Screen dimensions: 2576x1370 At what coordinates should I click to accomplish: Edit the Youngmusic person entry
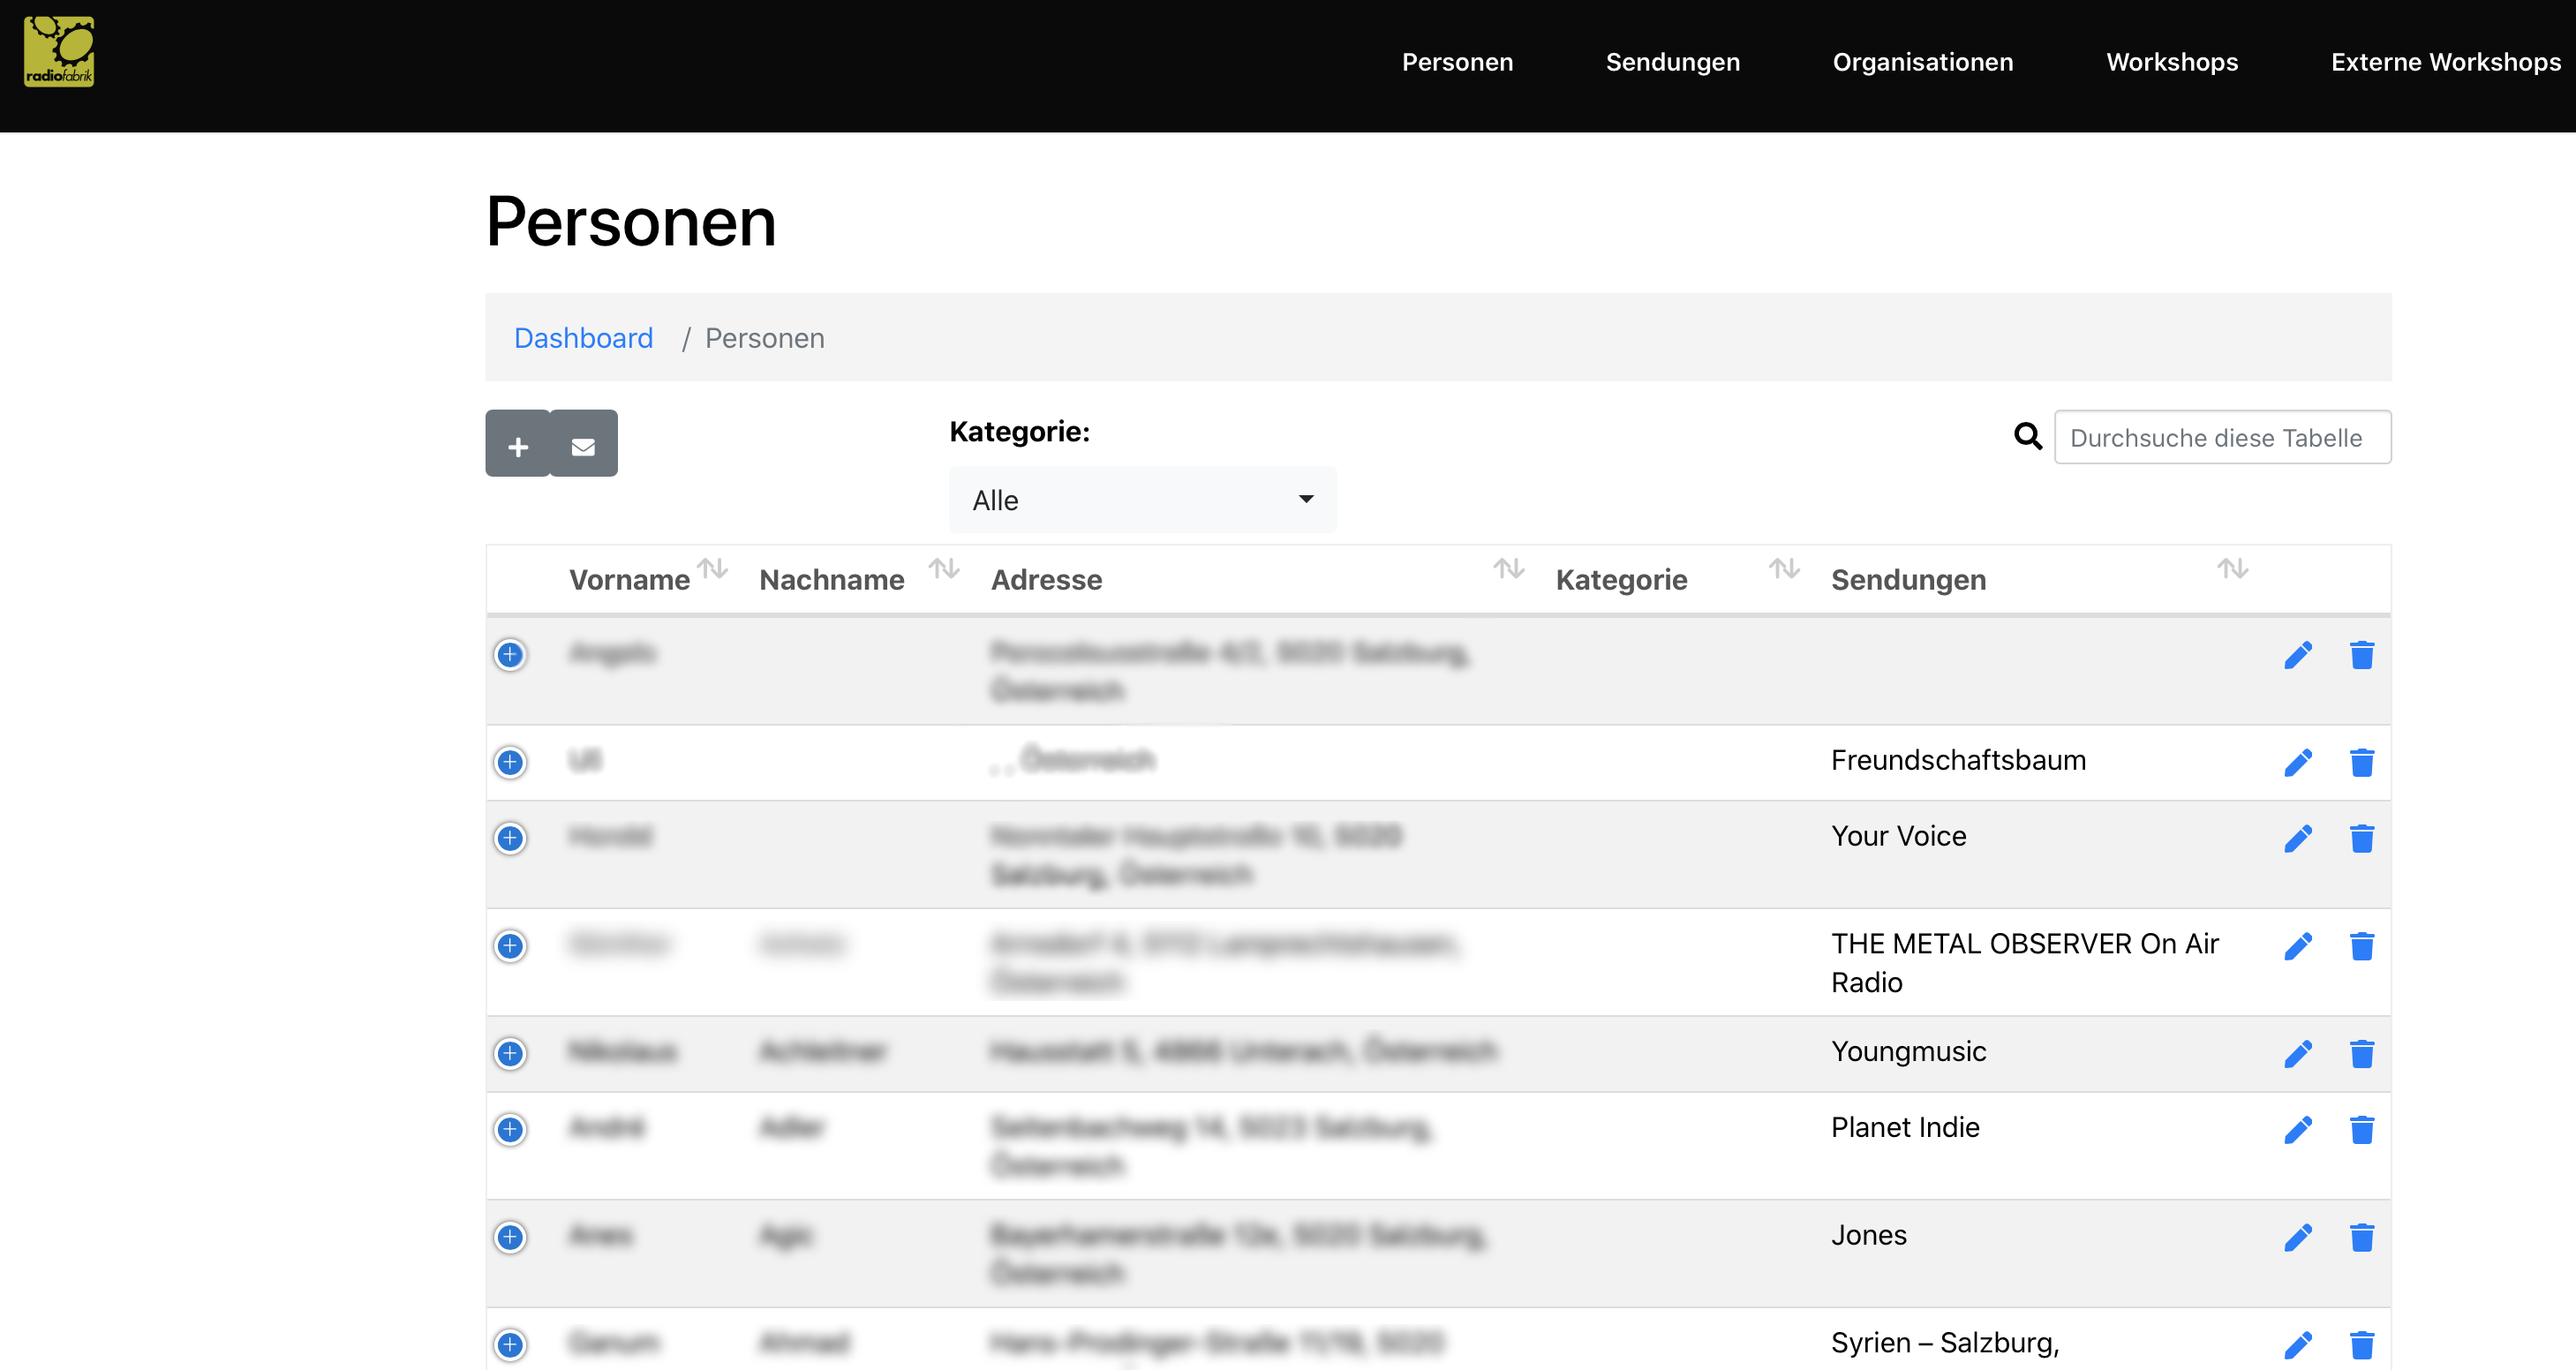coord(2297,1054)
